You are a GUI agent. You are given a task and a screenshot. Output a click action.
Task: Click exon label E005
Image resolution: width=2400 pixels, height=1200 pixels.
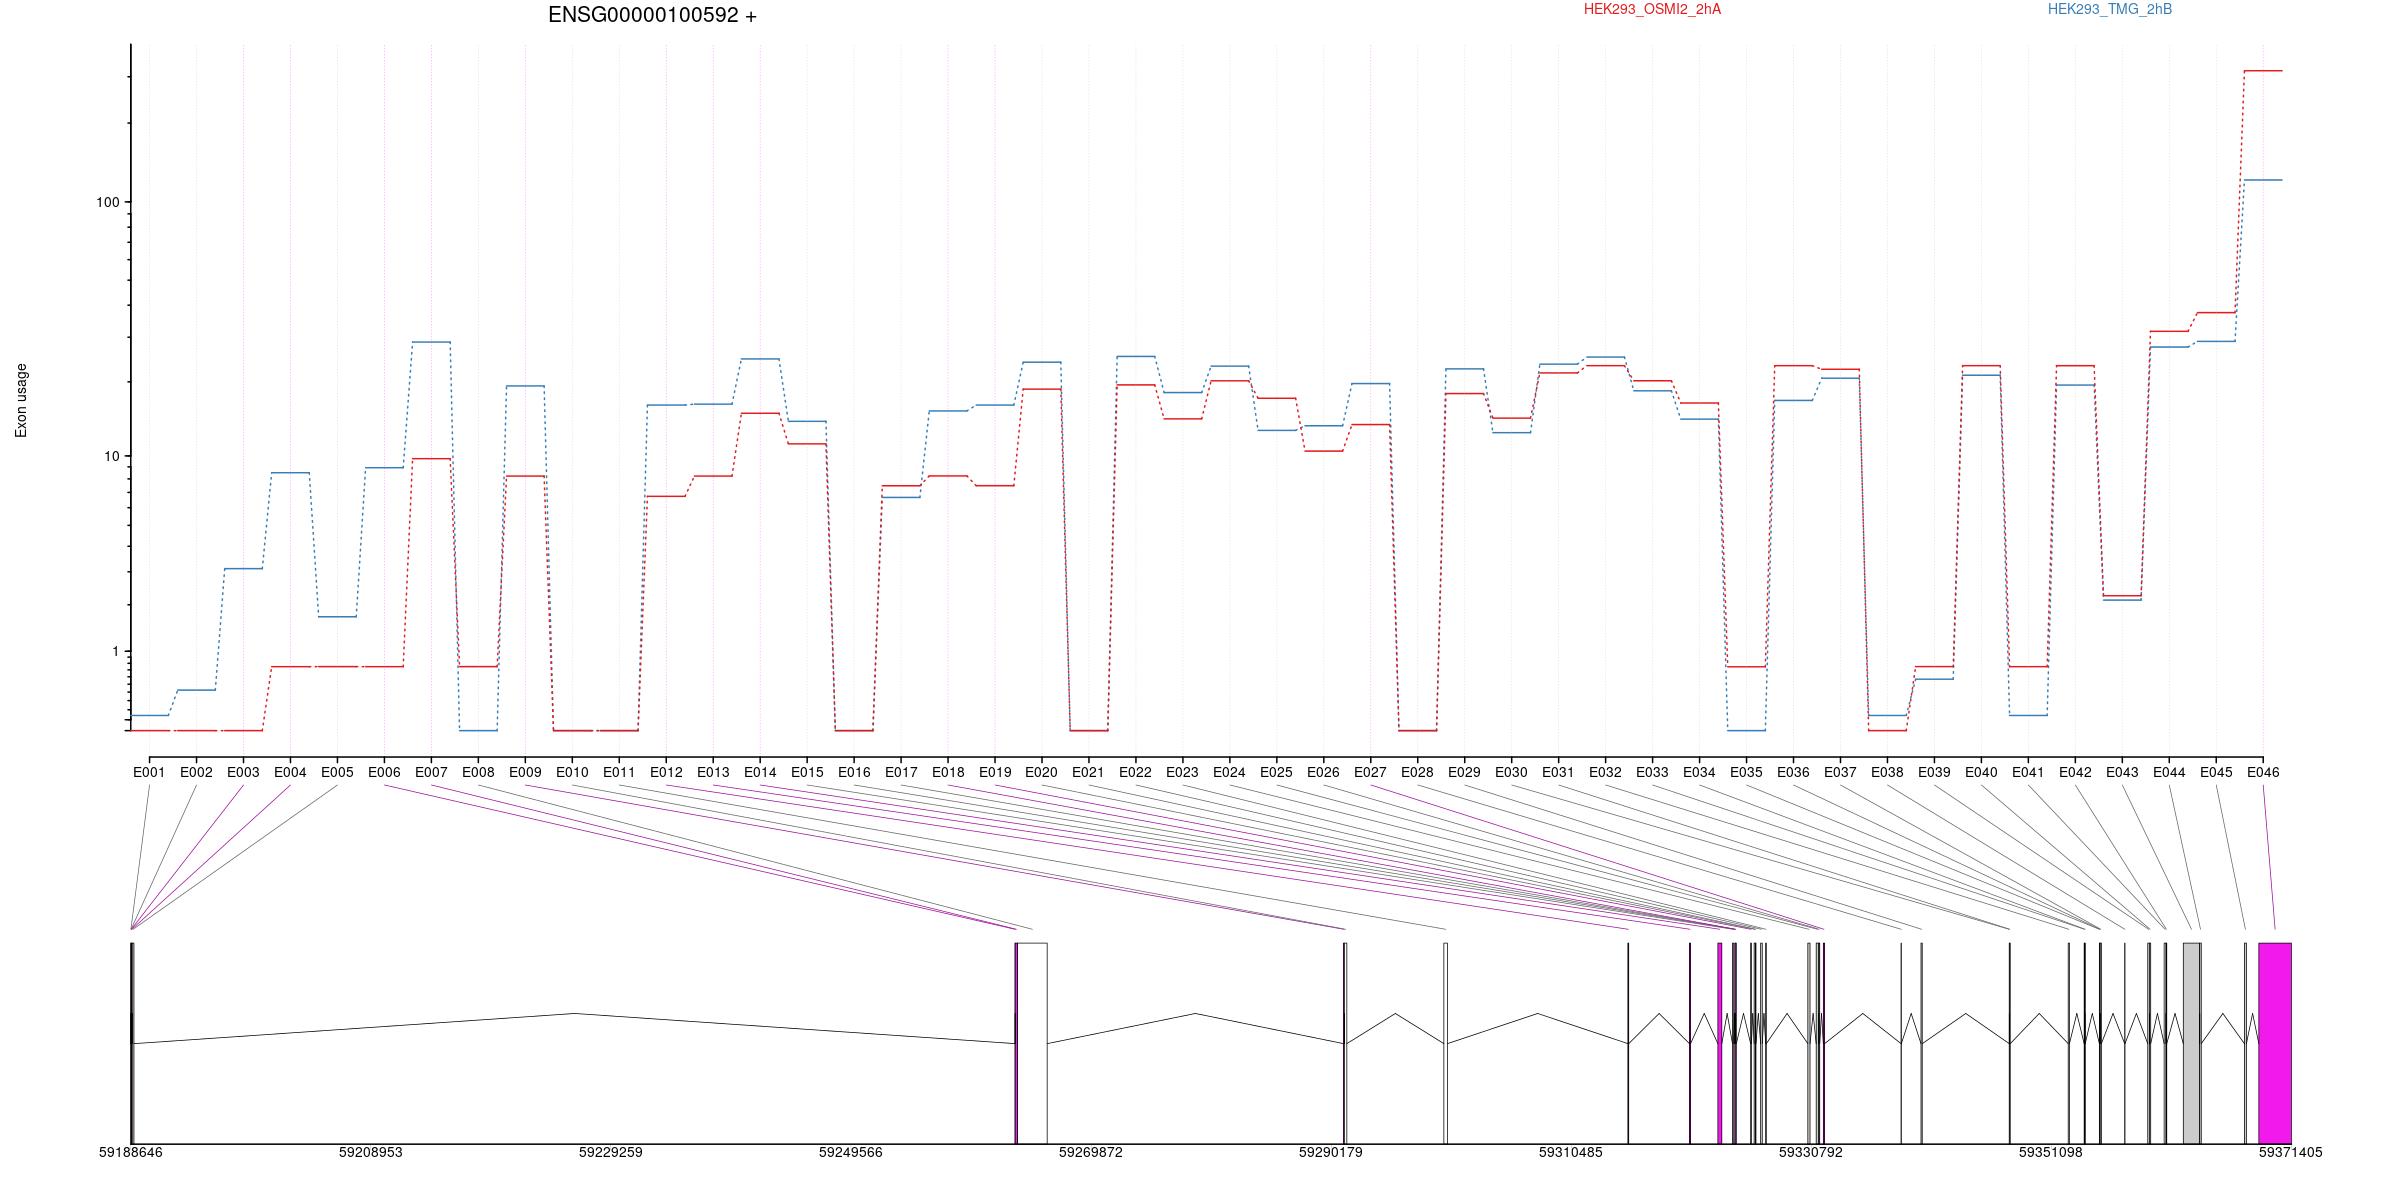pyautogui.click(x=337, y=772)
